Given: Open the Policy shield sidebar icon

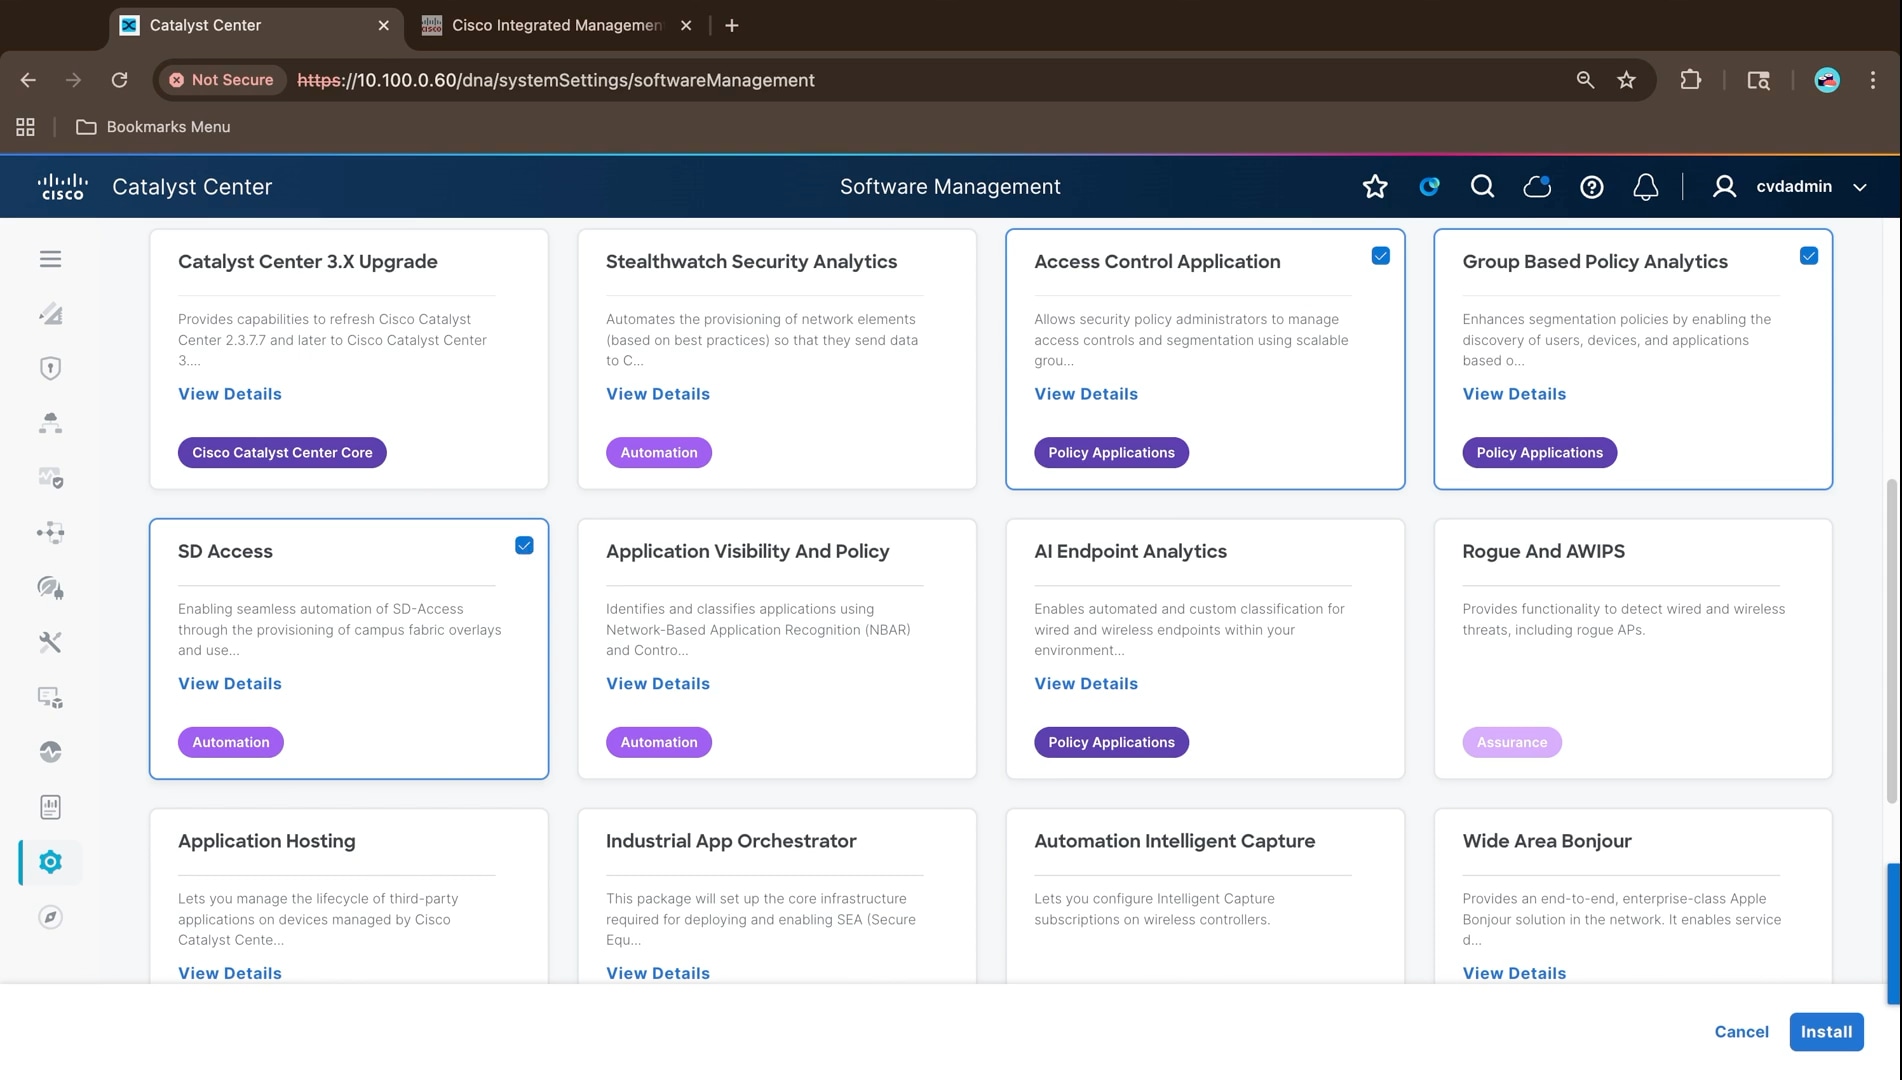Looking at the screenshot, I should tap(50, 368).
